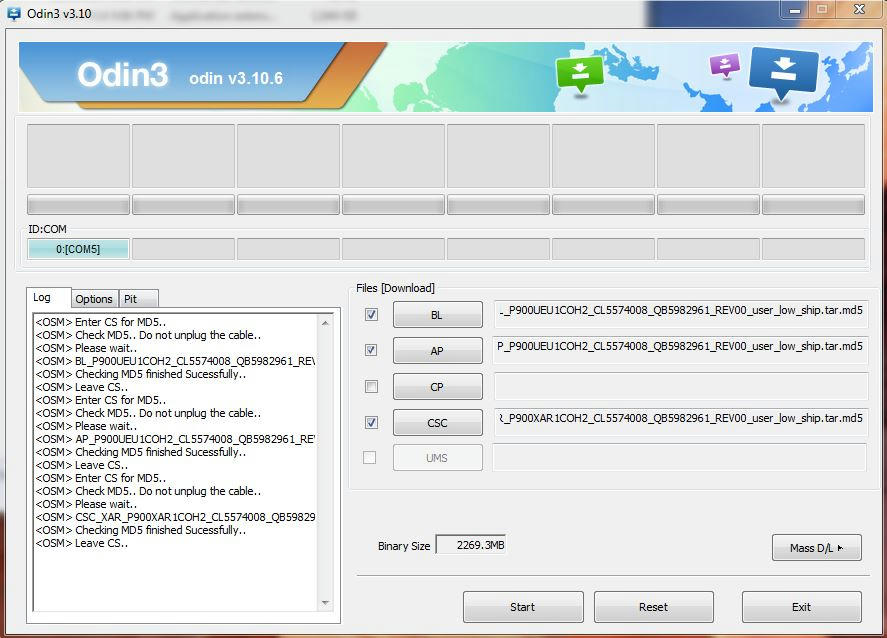Click the Odin3 title bar icon
The image size is (887, 638).
13,12
